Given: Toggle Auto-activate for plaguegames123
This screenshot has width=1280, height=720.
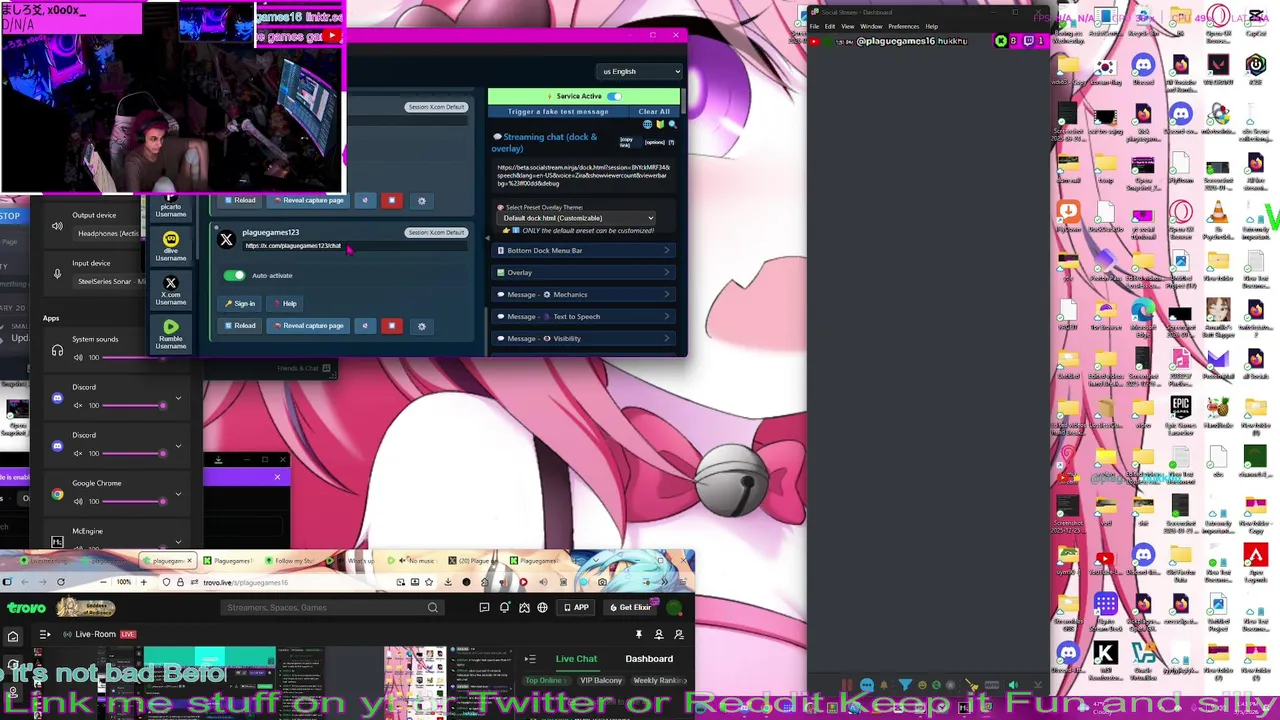Looking at the screenshot, I should [234, 275].
